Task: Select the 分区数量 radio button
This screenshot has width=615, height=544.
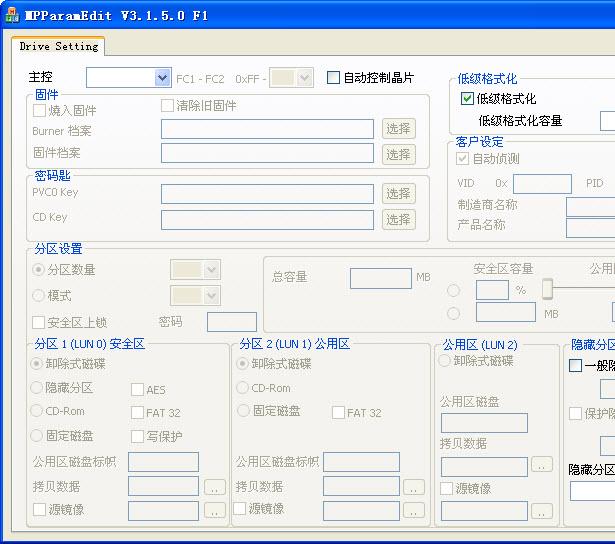Action: coord(38,269)
